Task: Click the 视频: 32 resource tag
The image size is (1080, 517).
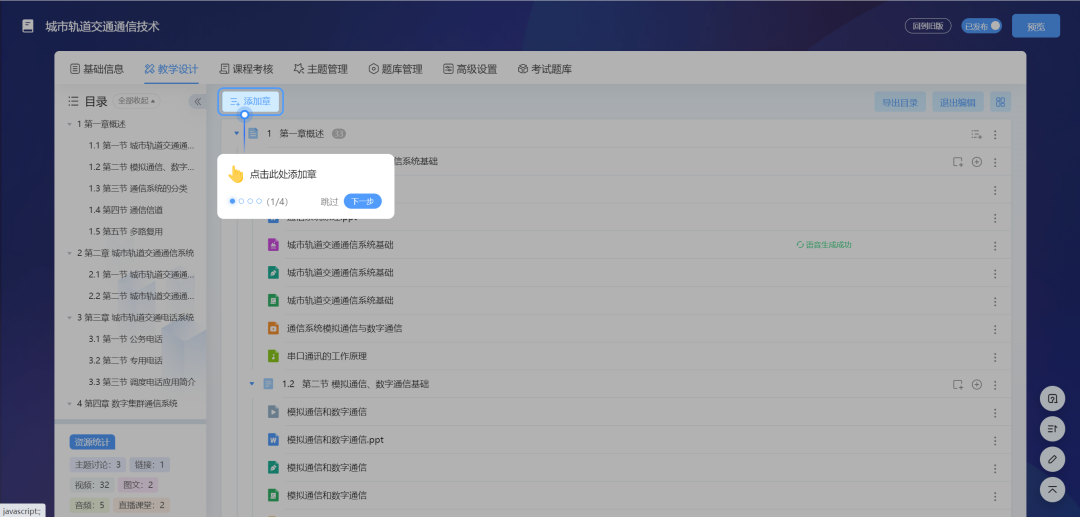Action: tap(92, 485)
